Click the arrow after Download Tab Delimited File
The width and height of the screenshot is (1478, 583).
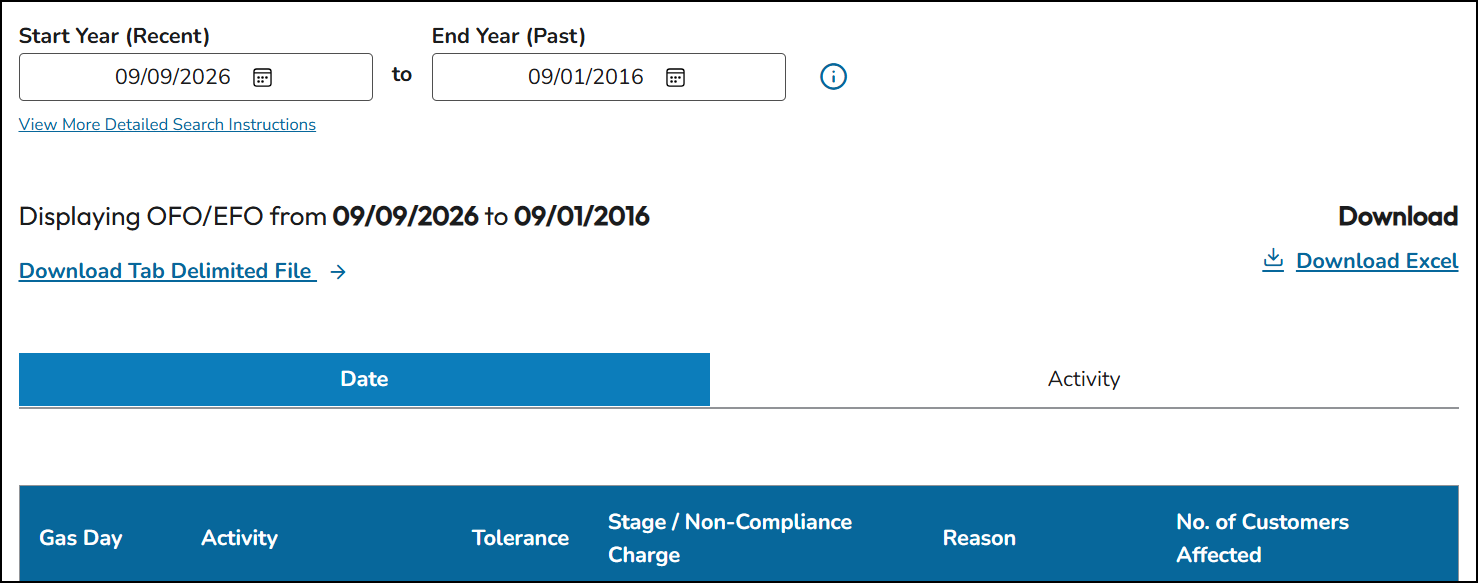tap(338, 271)
